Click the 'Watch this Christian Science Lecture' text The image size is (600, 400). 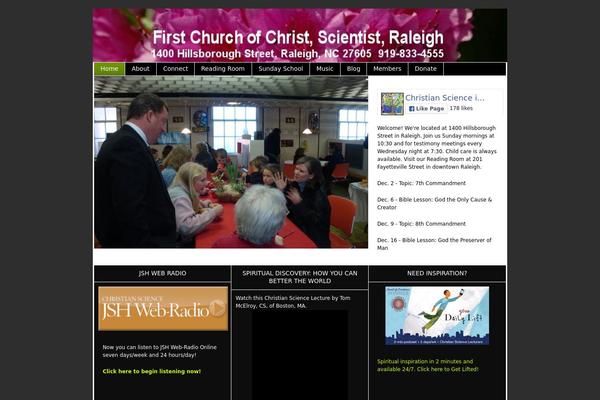point(293,302)
